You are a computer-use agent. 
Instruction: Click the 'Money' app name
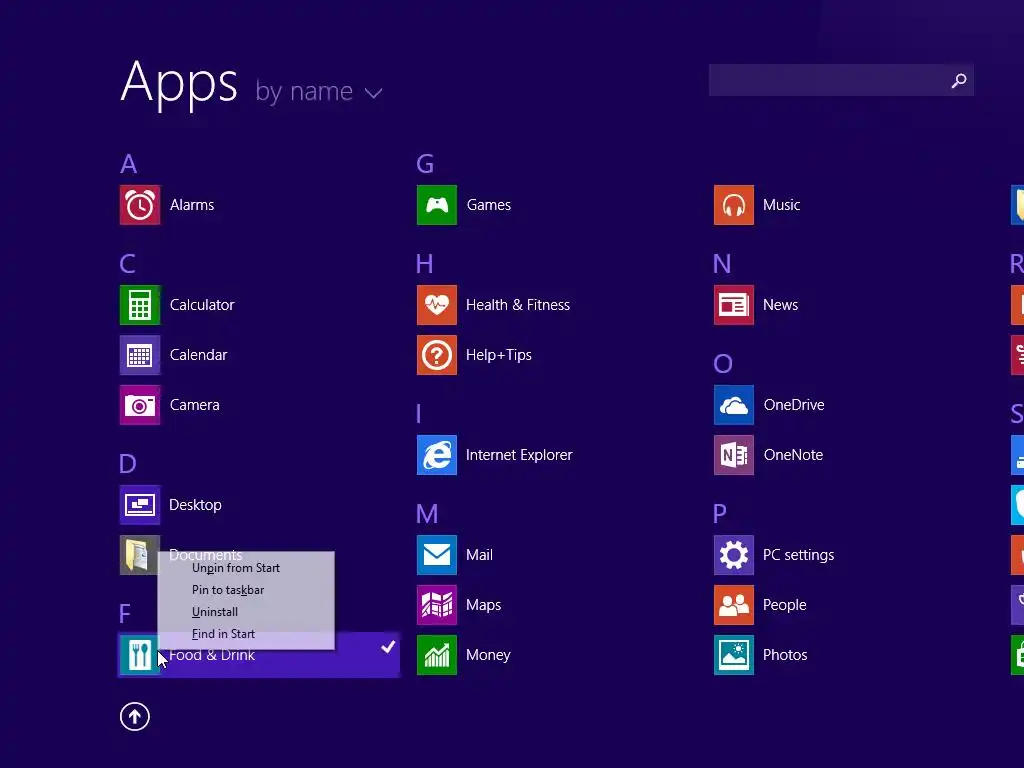point(488,655)
